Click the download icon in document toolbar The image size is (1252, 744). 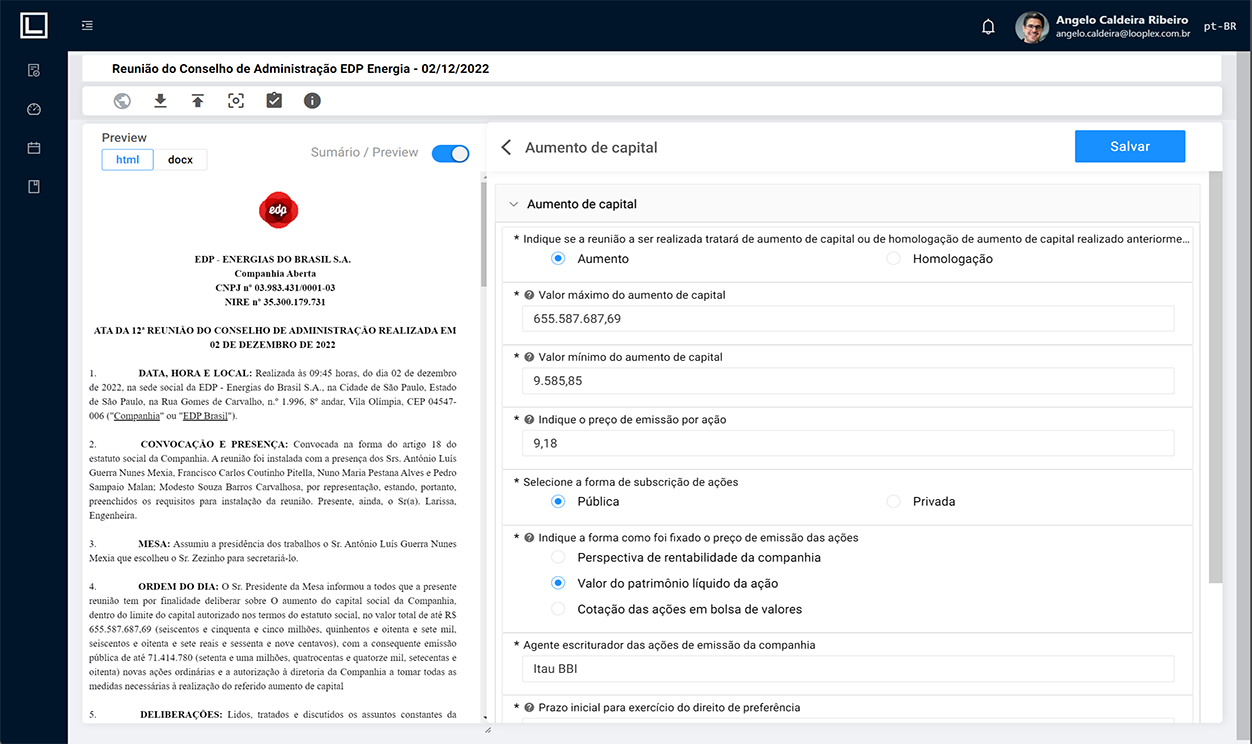click(160, 101)
